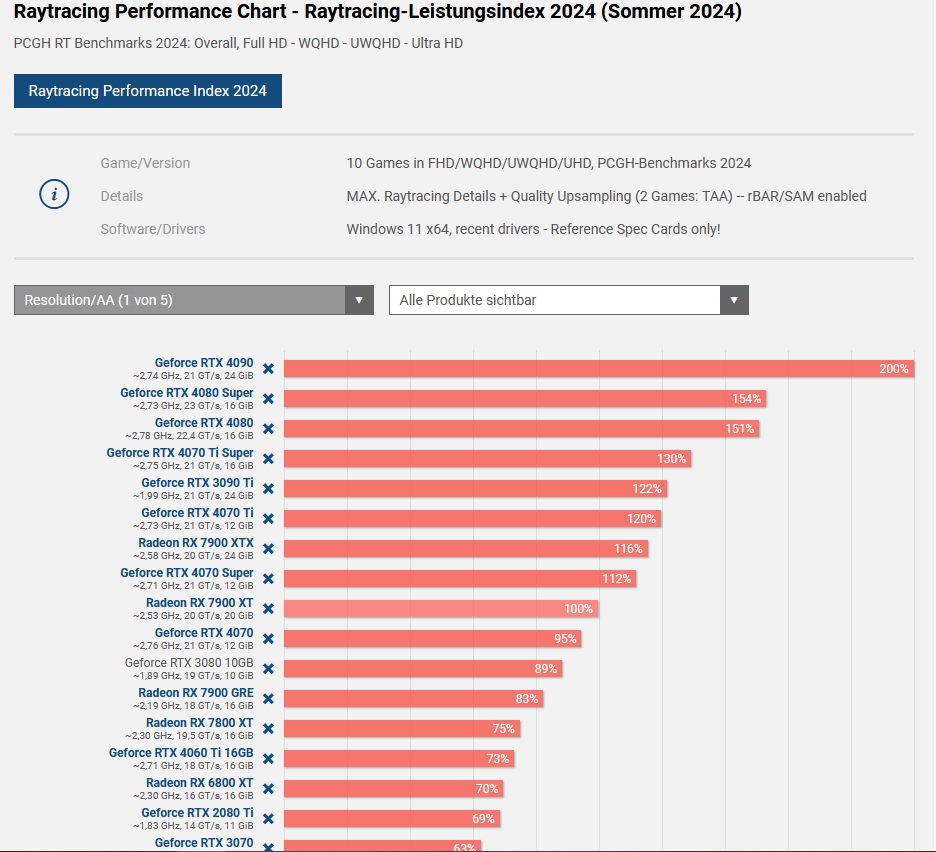This screenshot has width=936, height=852.
Task: Open the Alle Produkte sichtbar dropdown
Action: click(x=569, y=300)
